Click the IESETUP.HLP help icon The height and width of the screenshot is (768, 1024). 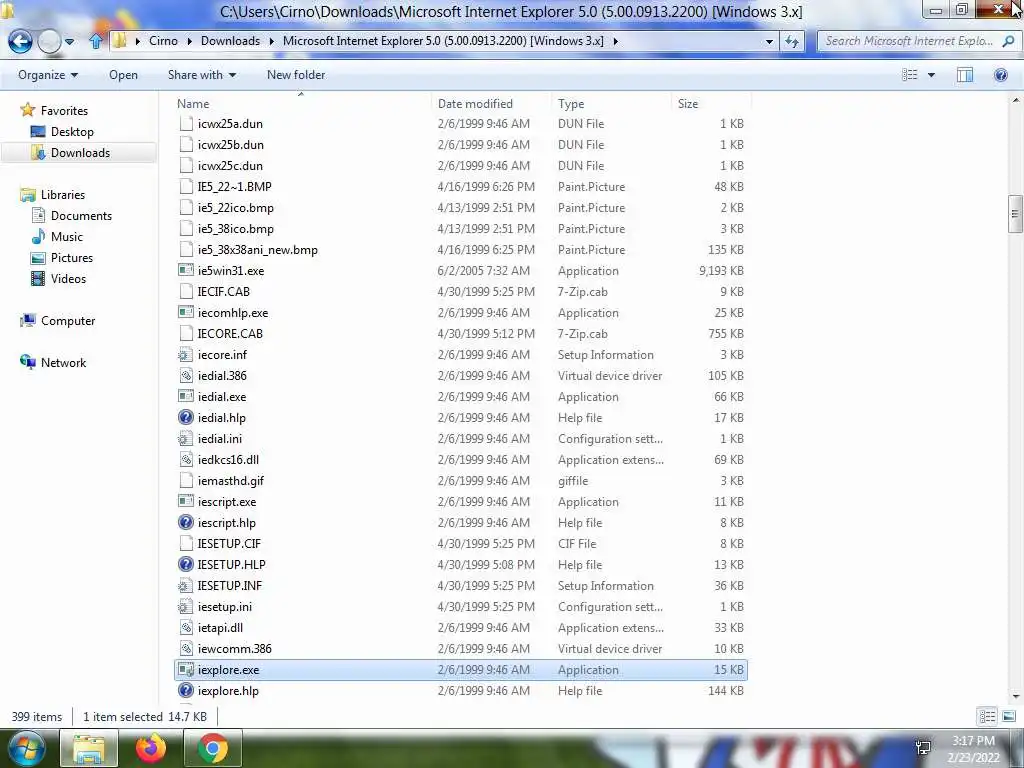coord(186,564)
